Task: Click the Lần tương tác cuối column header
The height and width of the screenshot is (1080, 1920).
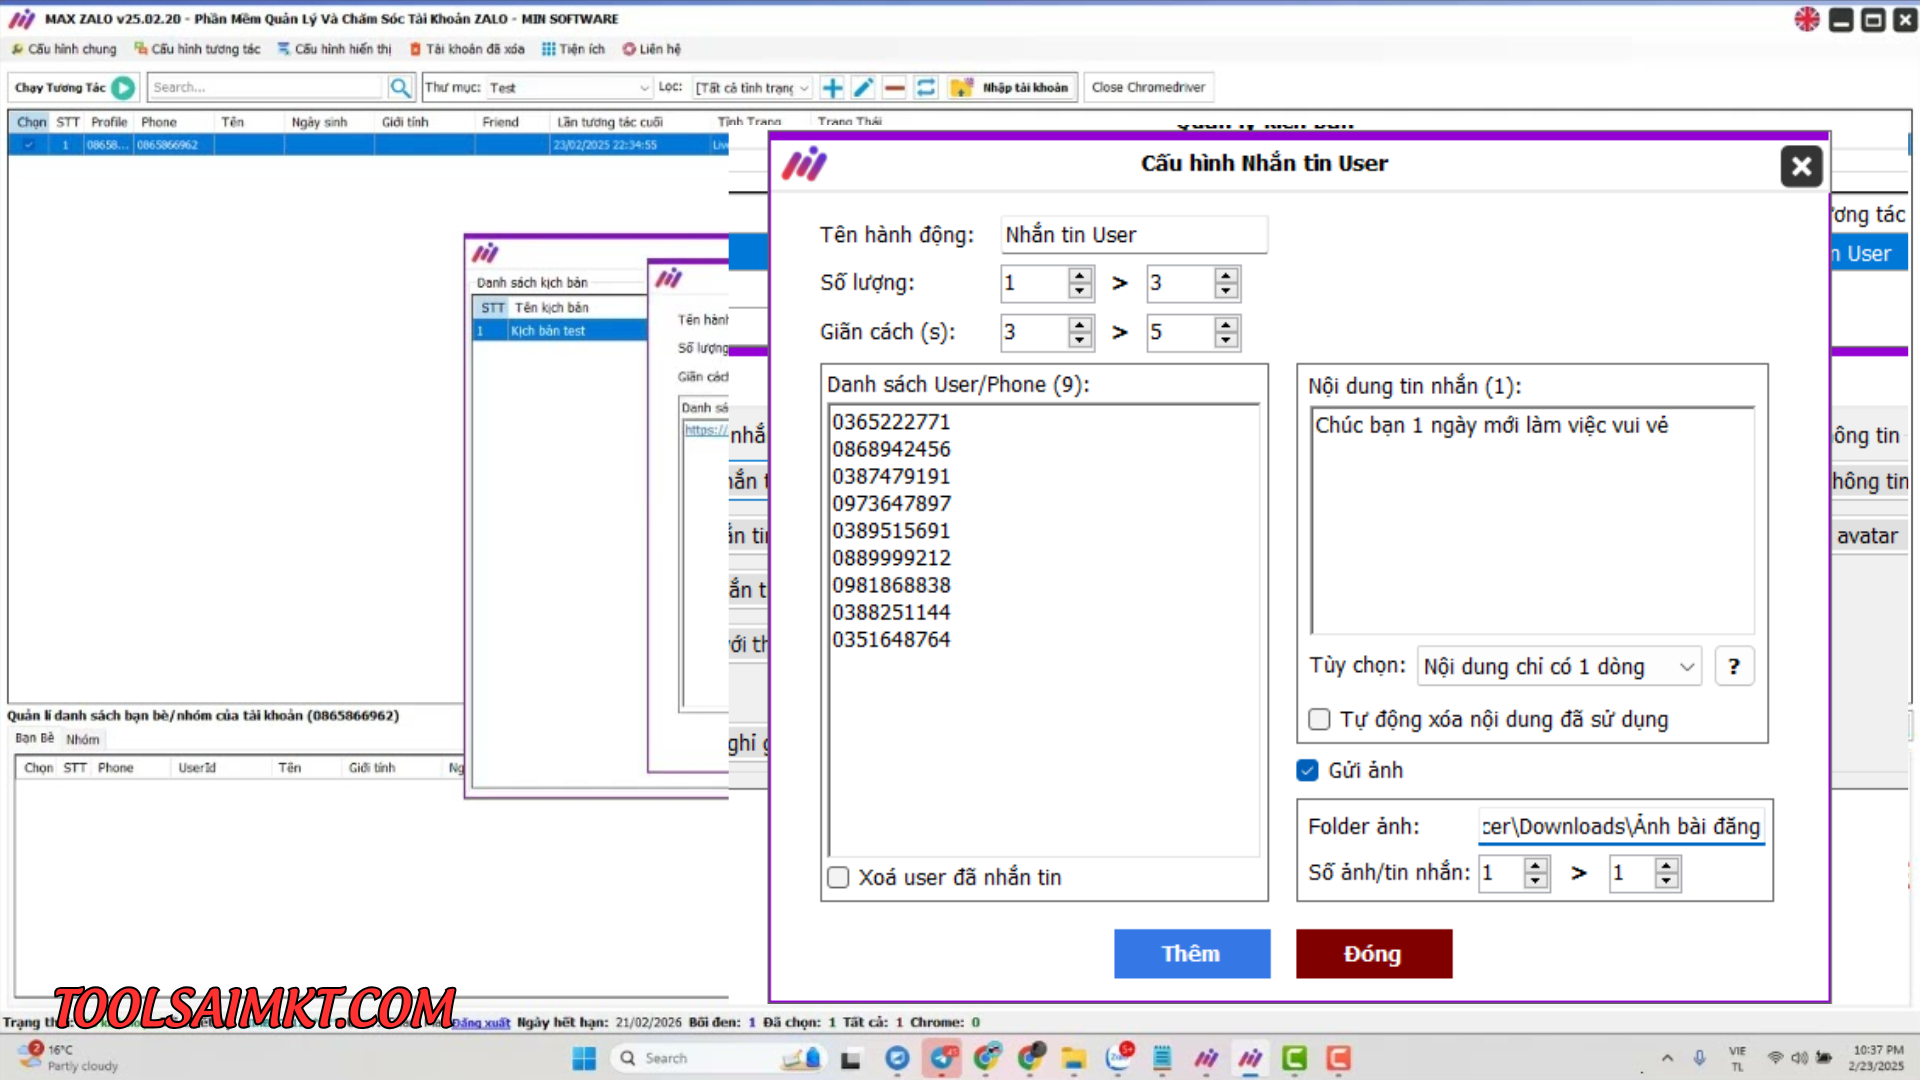Action: pyautogui.click(x=610, y=122)
